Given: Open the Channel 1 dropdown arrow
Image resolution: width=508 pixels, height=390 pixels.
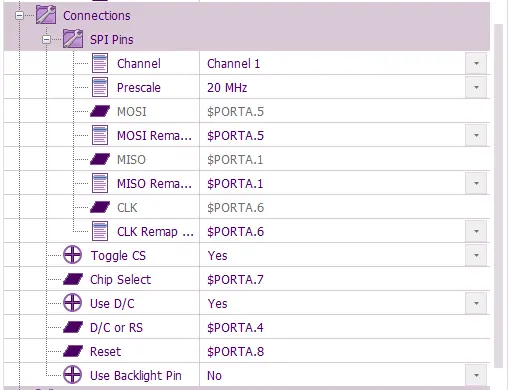Looking at the screenshot, I should point(476,63).
